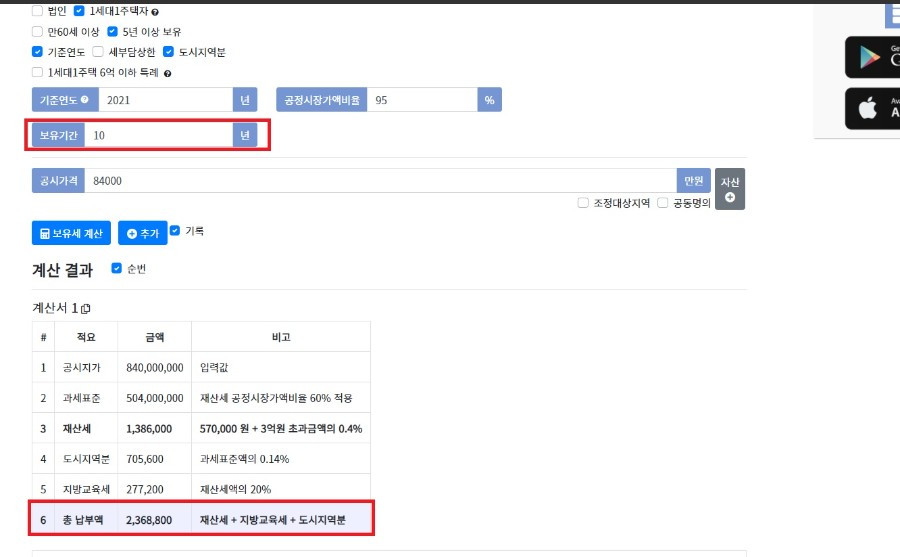Click 재산세 amount 1,386,000
Screen dimensions: 900x557
tap(149, 428)
